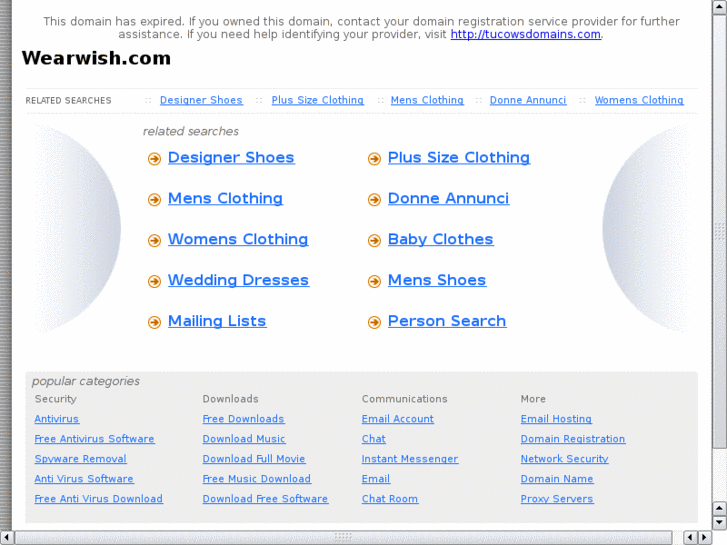Open the Proxy Servers link
This screenshot has width=727, height=545.
point(557,499)
